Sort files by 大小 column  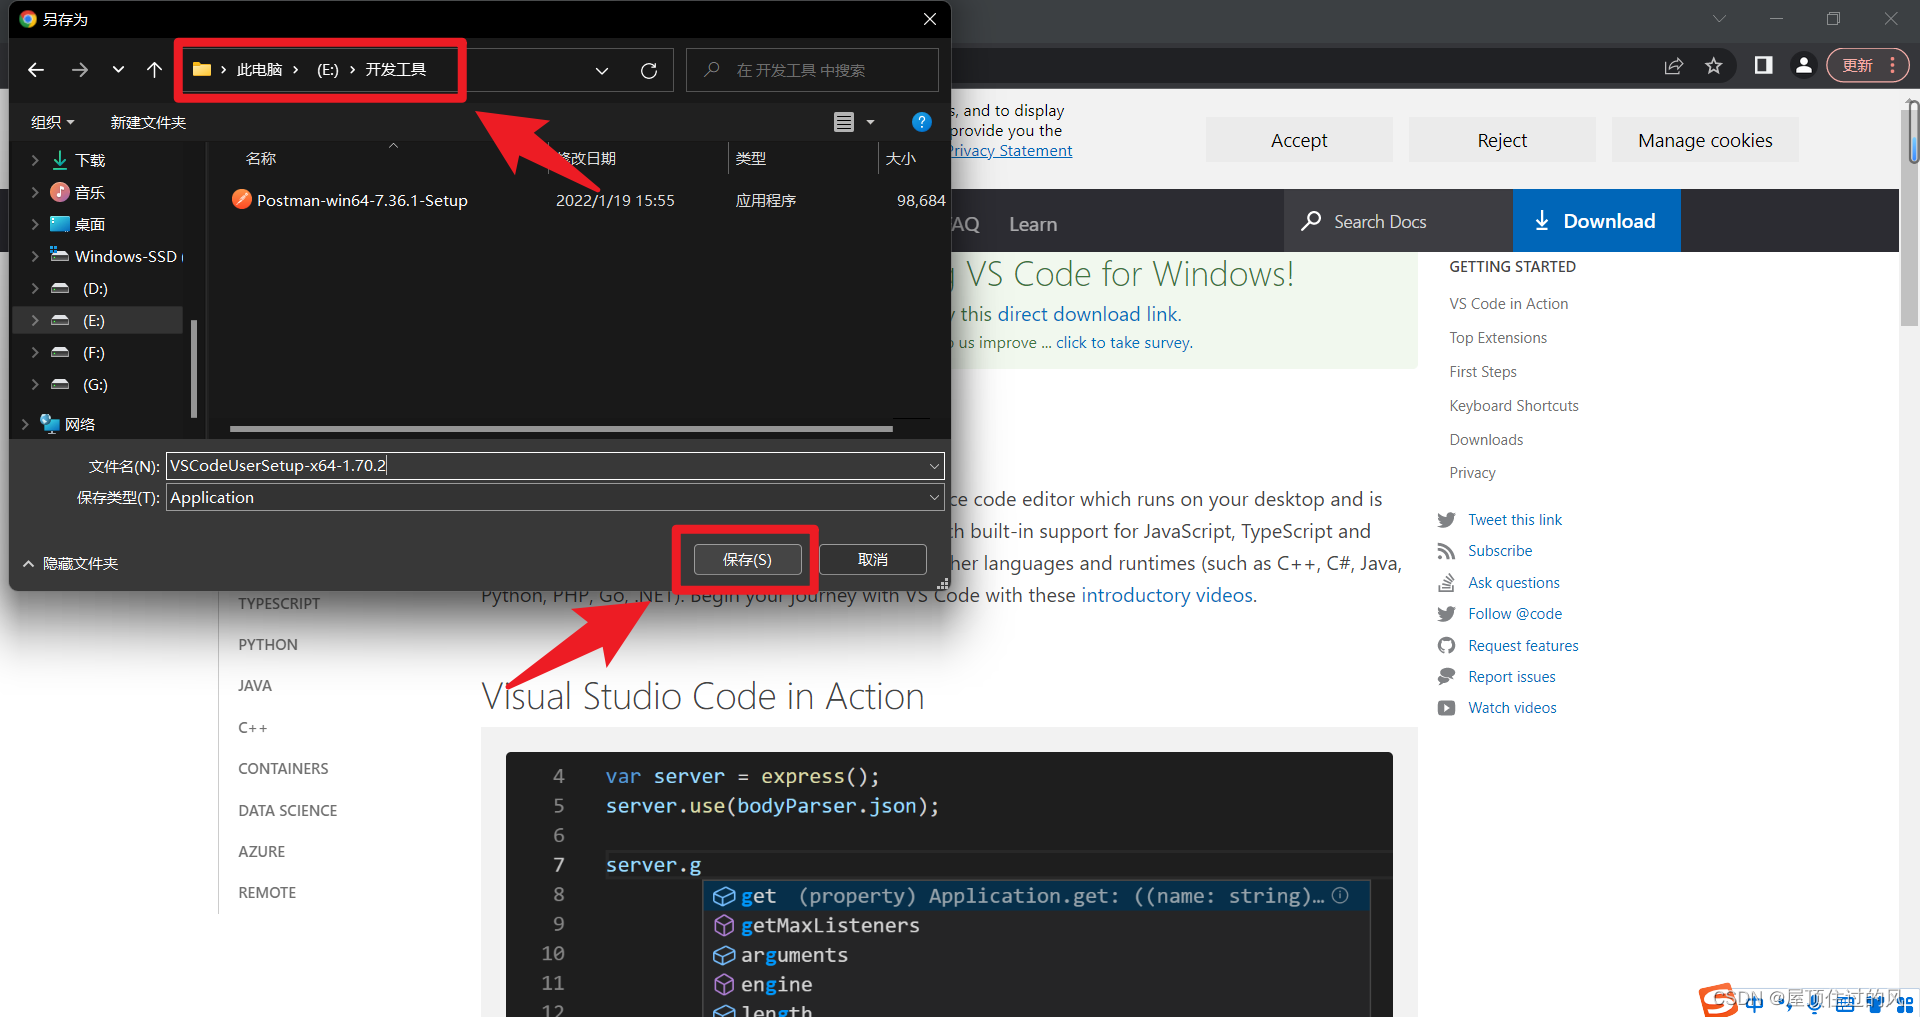point(901,158)
